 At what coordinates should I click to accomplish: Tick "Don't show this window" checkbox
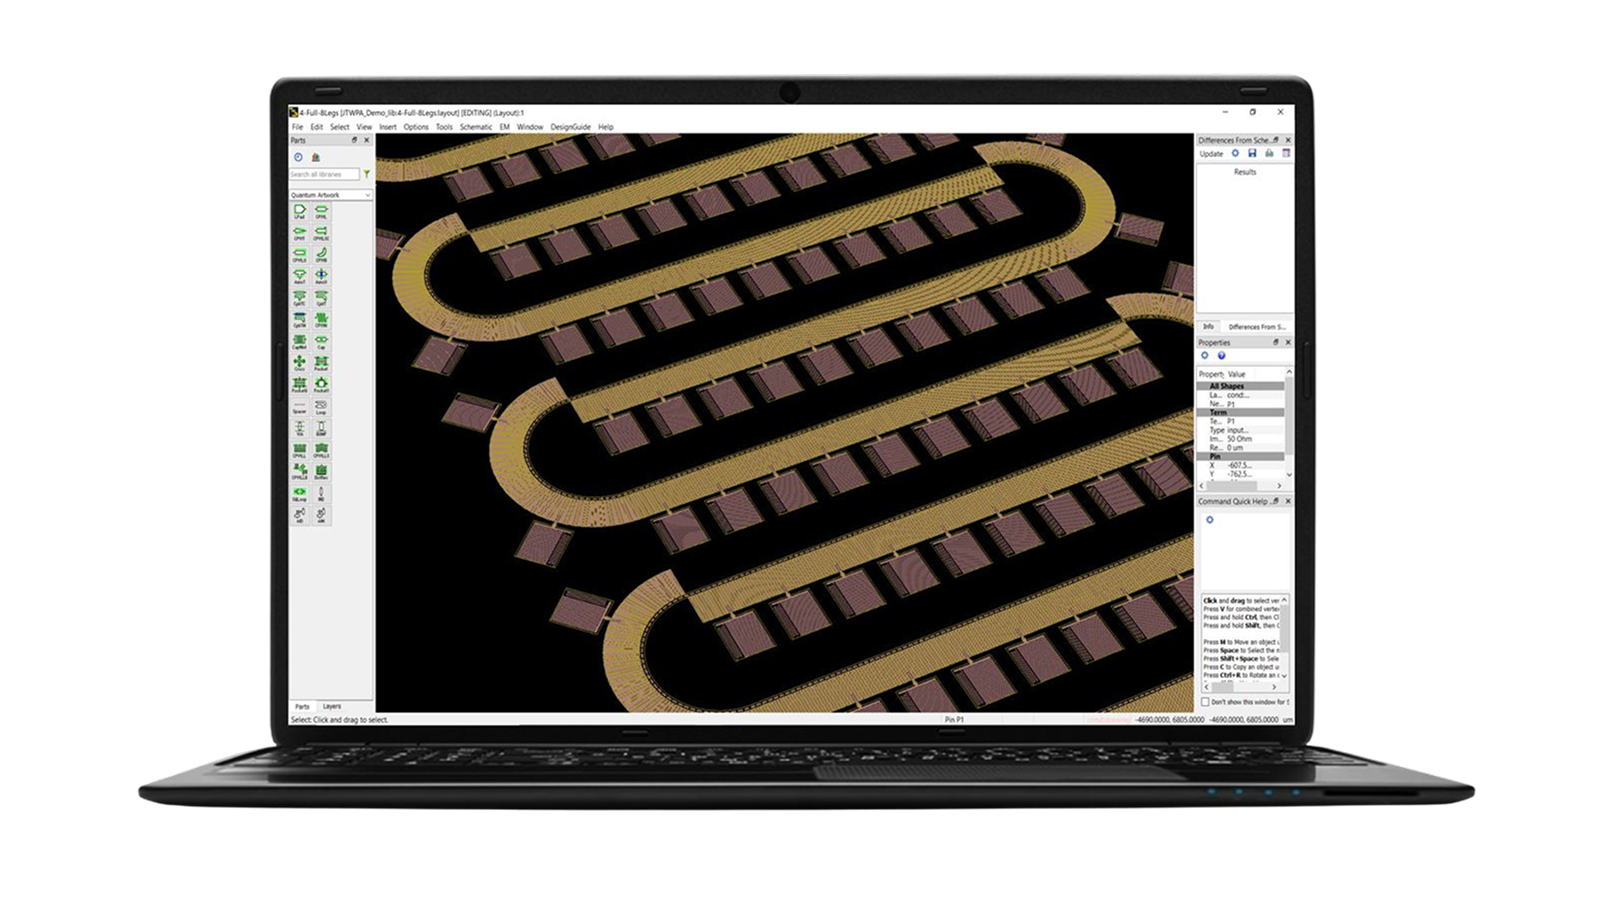pyautogui.click(x=1205, y=702)
